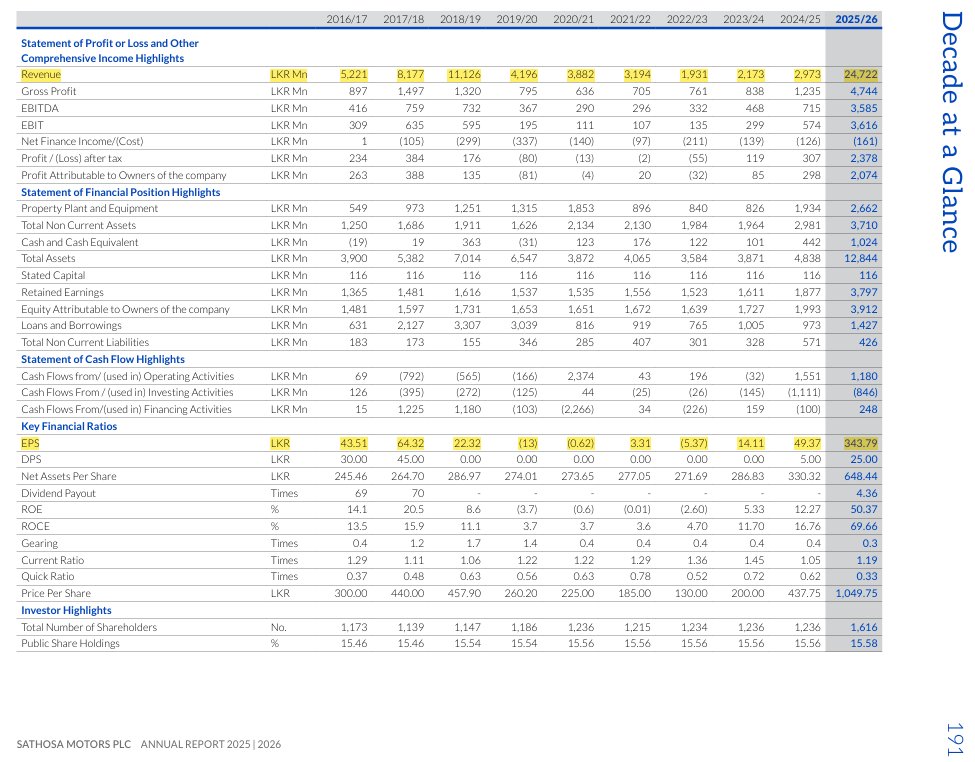Viewport: 975px width, 762px height.
Task: Click the 2016/17 column header
Action: tap(347, 19)
